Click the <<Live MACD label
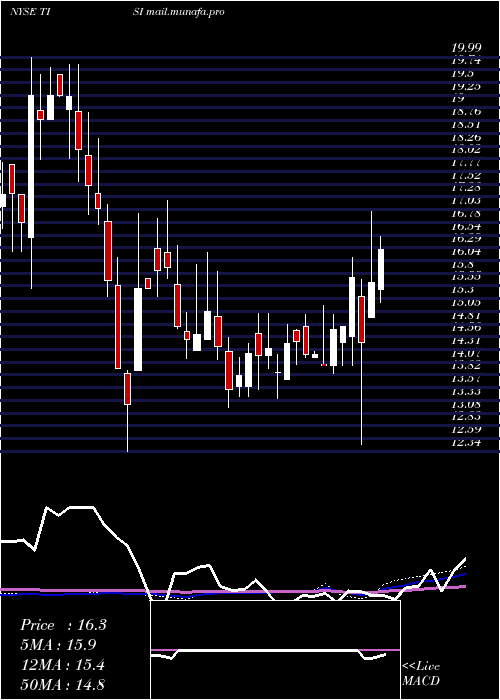 tap(421, 673)
